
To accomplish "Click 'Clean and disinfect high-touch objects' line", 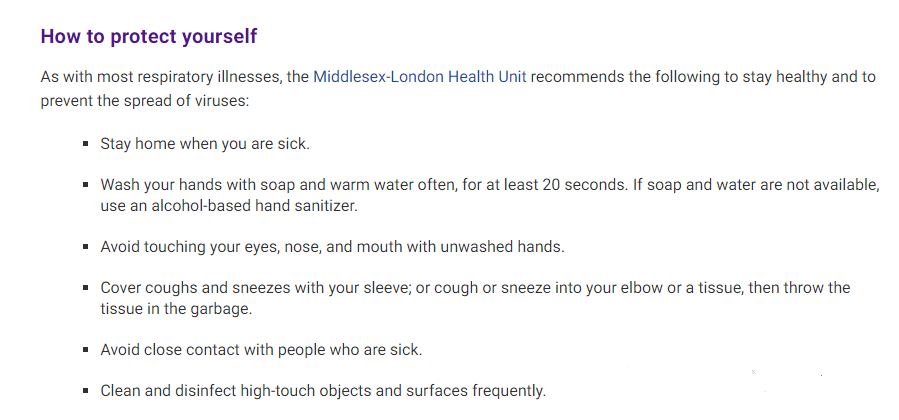I will [x=323, y=391].
